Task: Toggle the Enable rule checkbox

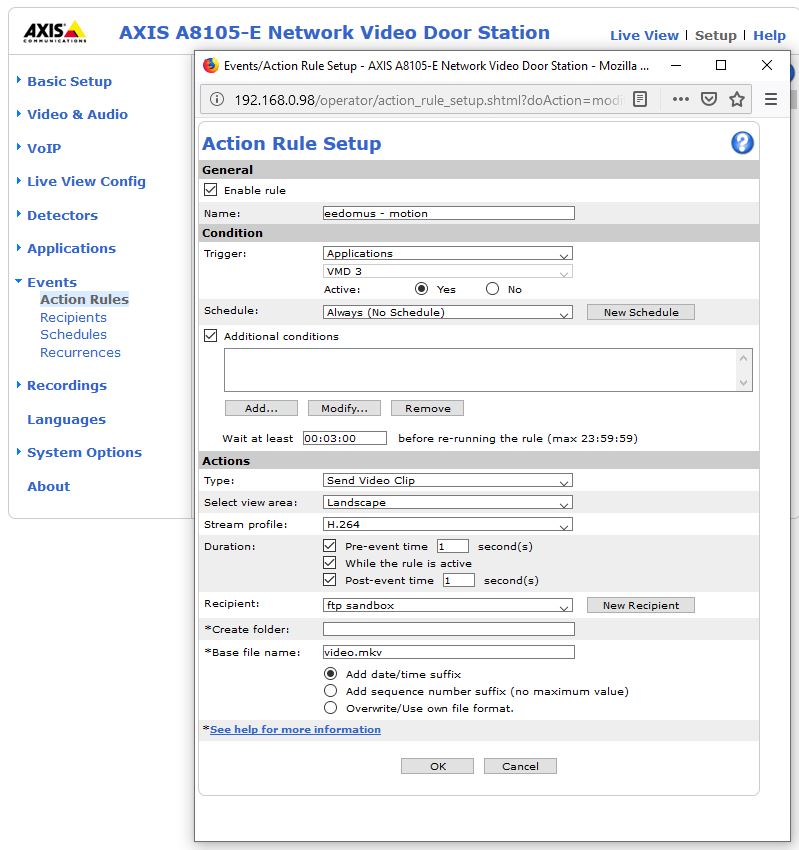Action: click(x=210, y=190)
